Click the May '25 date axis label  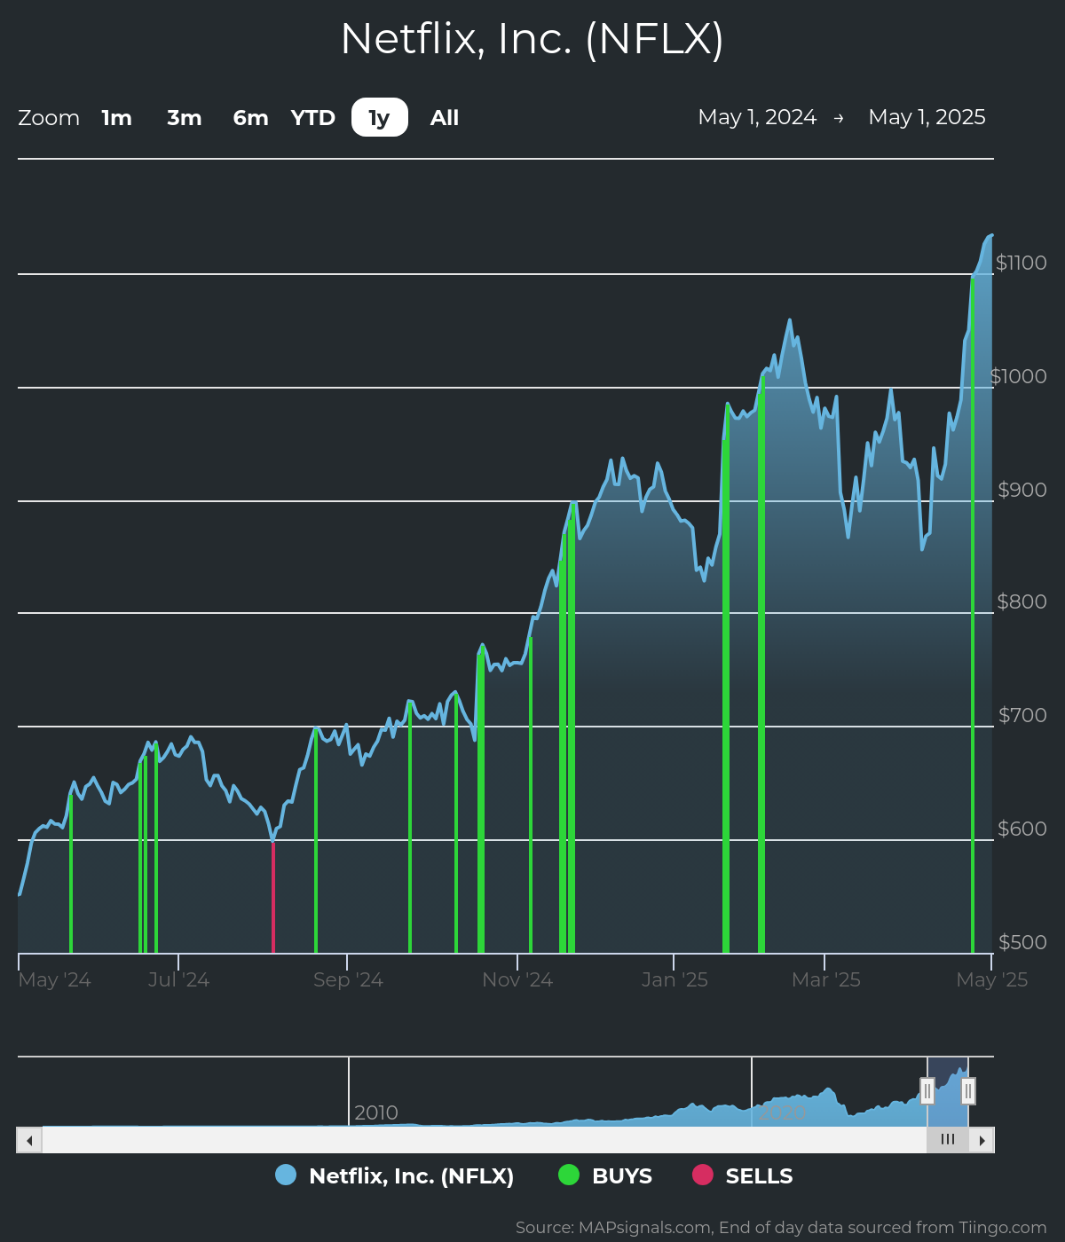992,980
